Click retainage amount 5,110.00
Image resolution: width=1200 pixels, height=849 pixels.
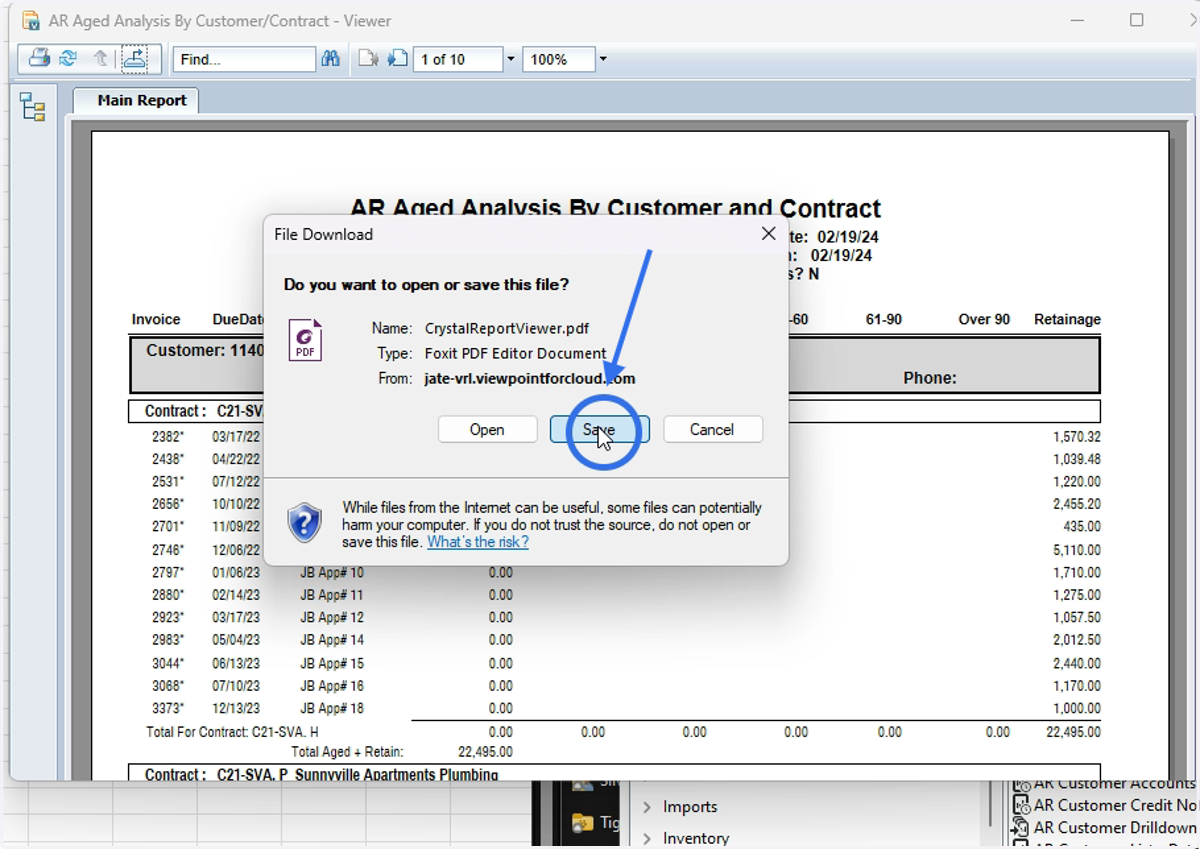point(1077,550)
